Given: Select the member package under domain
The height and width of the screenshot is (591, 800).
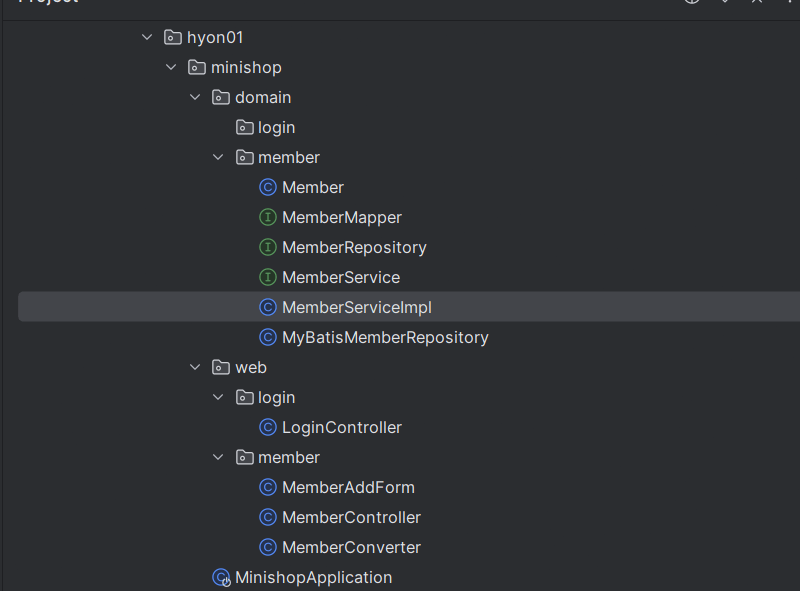Looking at the screenshot, I should pyautogui.click(x=289, y=158).
